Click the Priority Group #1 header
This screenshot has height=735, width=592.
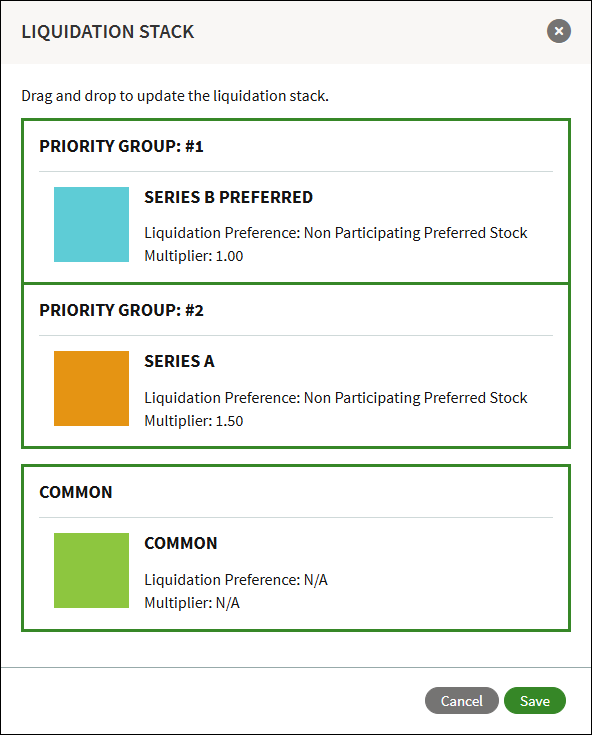[x=121, y=146]
